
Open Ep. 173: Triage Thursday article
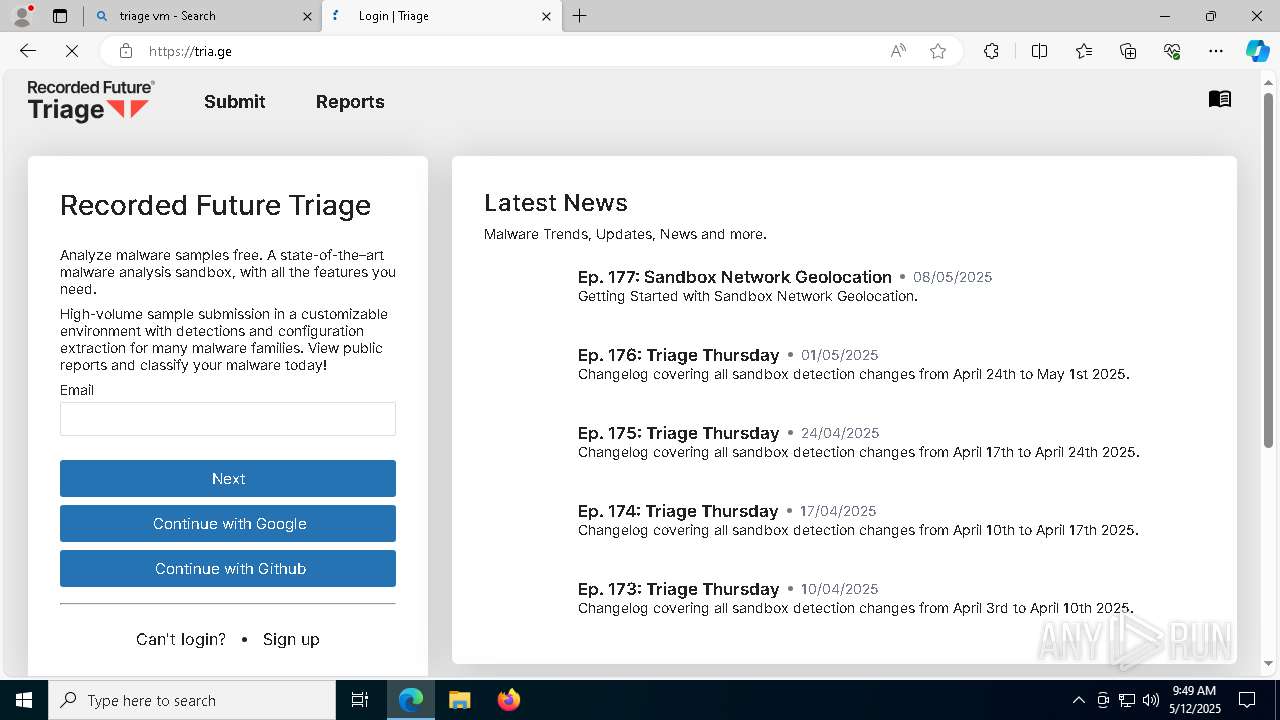[678, 589]
